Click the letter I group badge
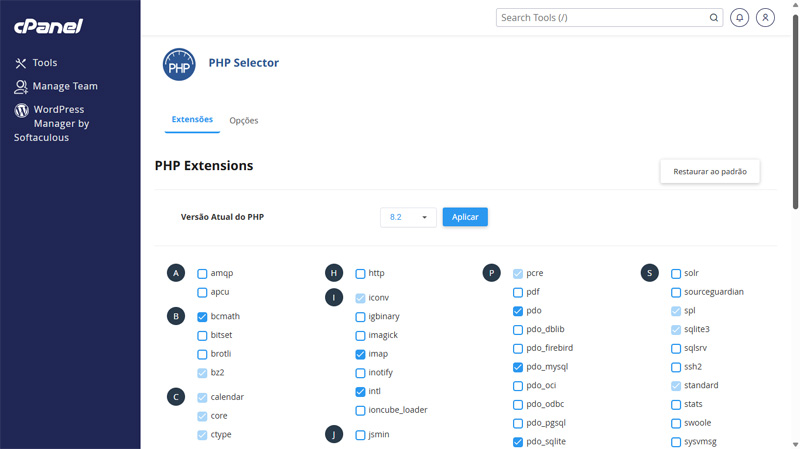Screen dimensions: 800x449 (334, 297)
